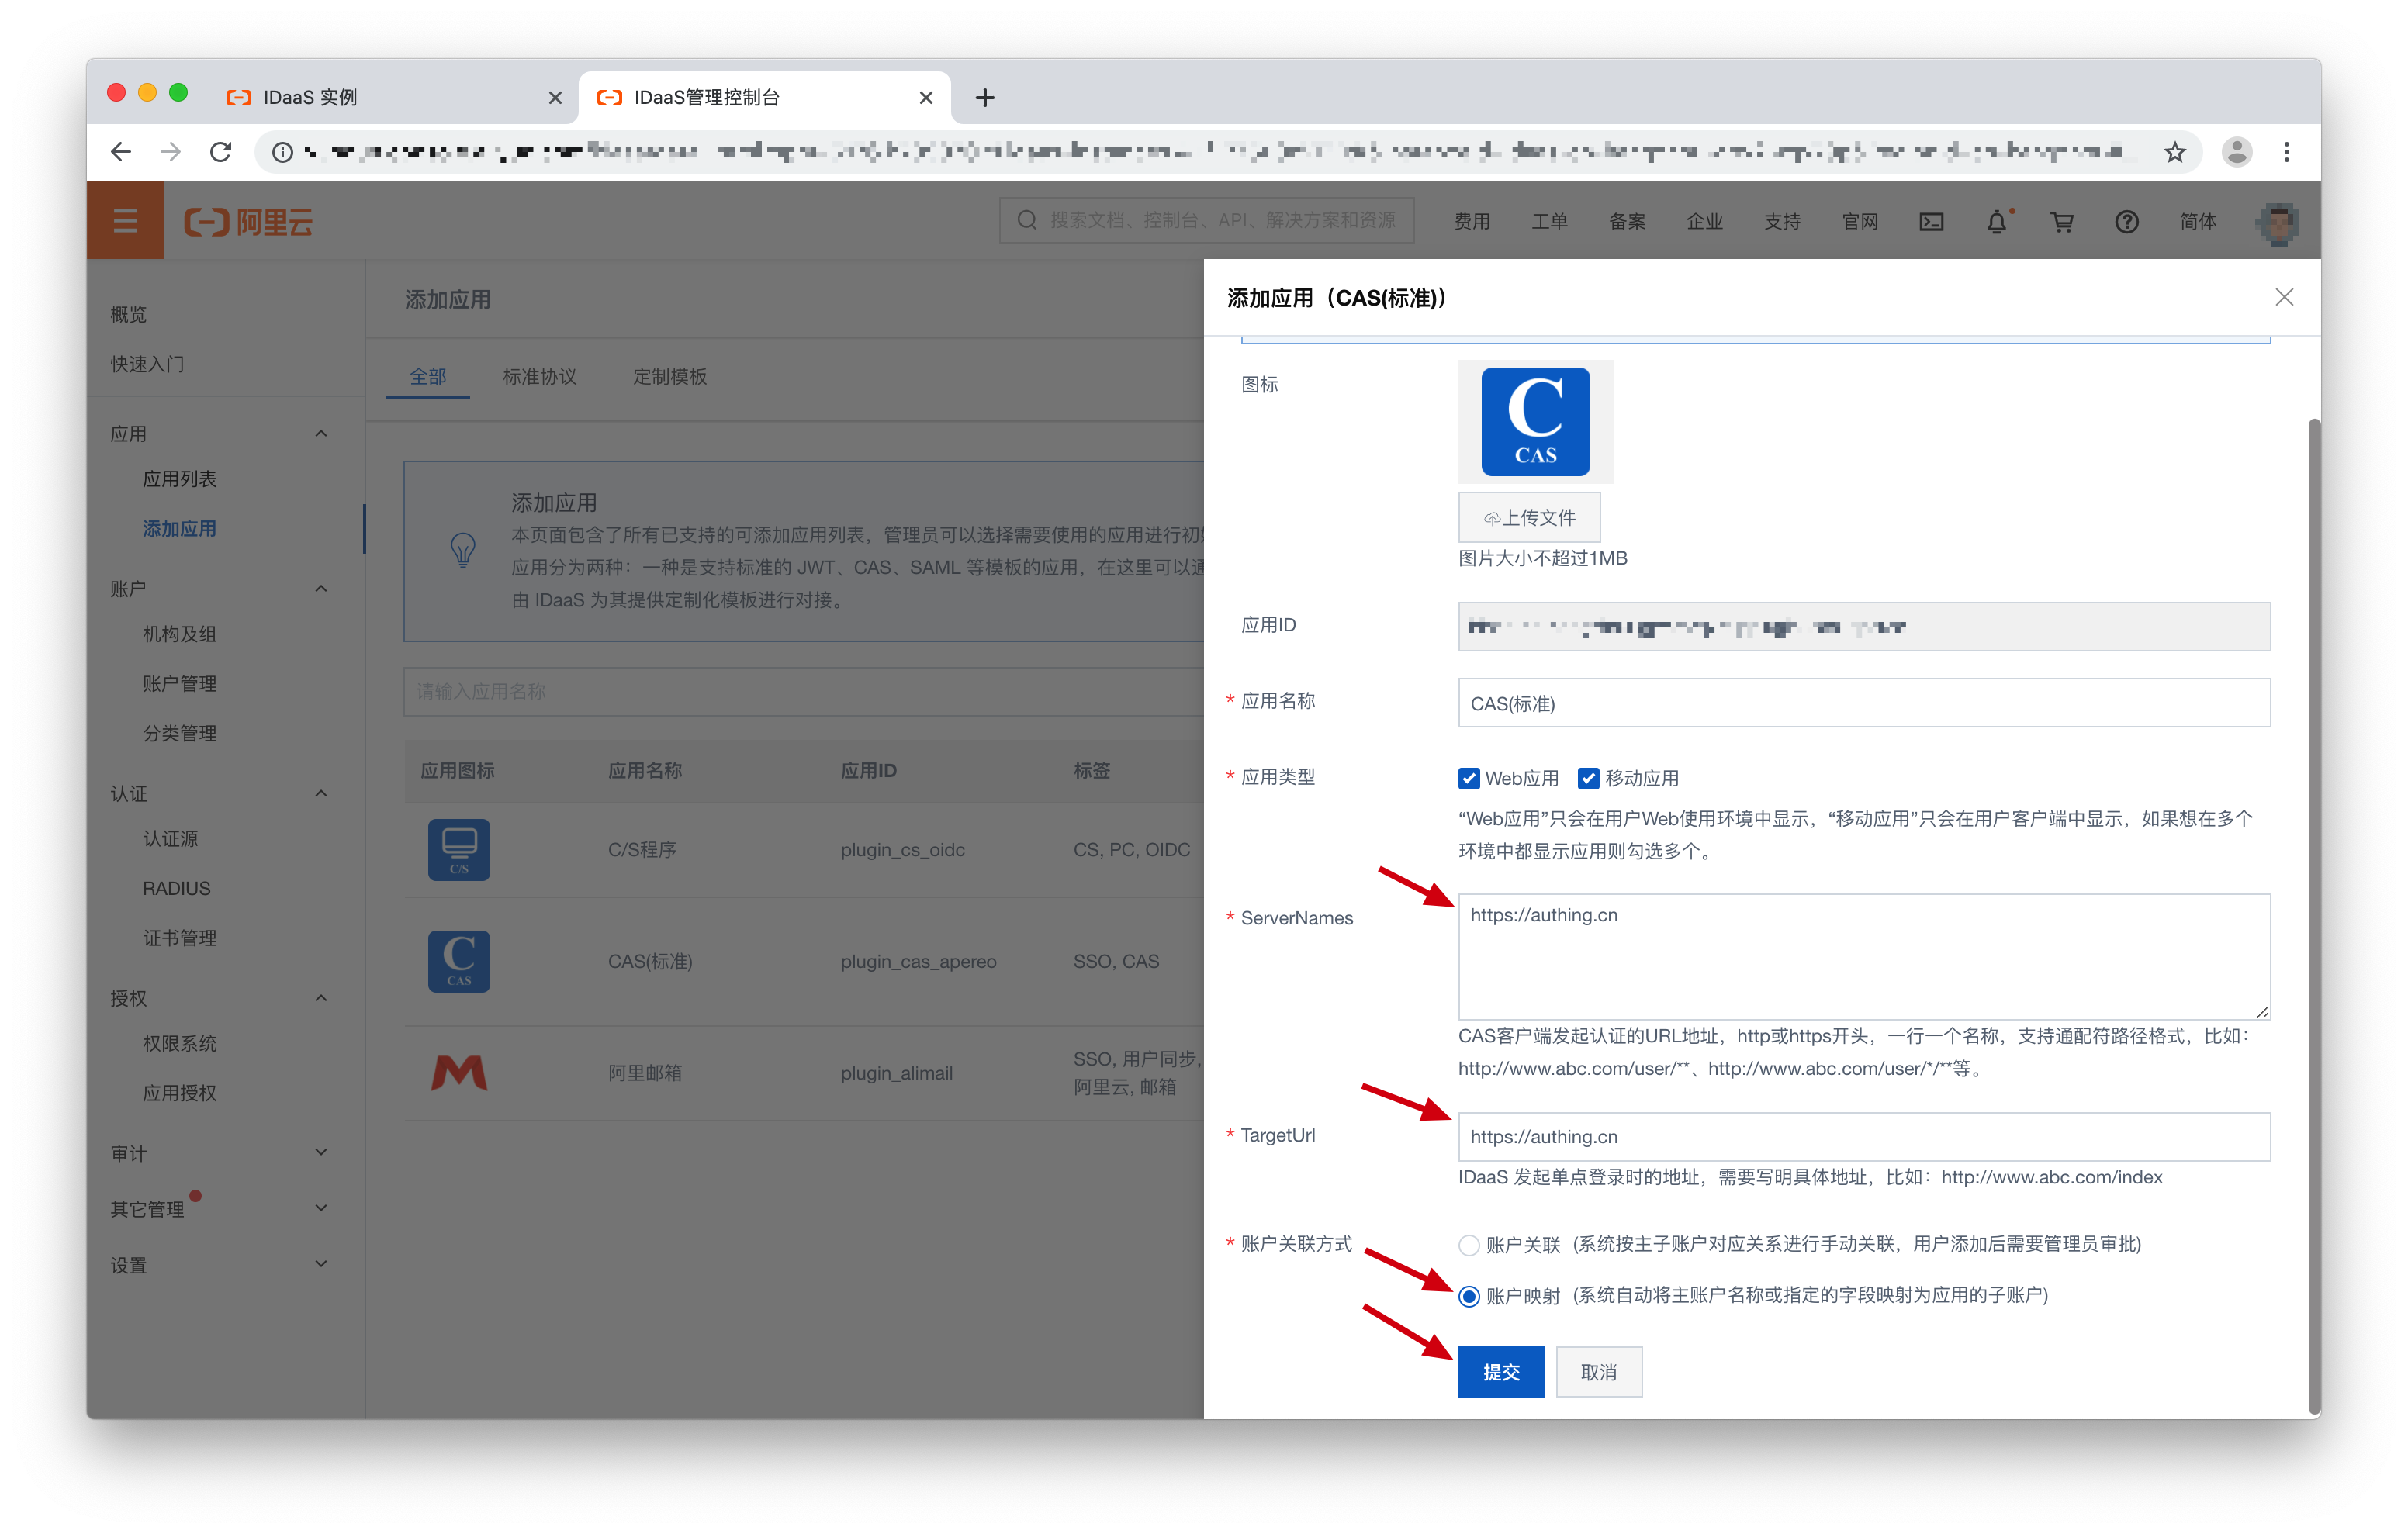Switch language via 简体
2408x1534 pixels.
click(x=2197, y=222)
